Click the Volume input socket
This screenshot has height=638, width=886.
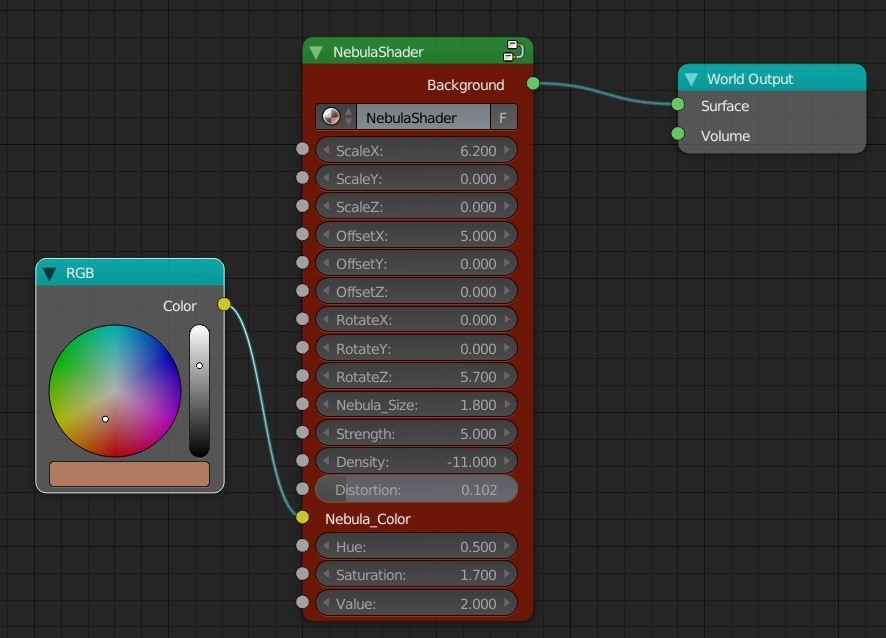click(678, 134)
